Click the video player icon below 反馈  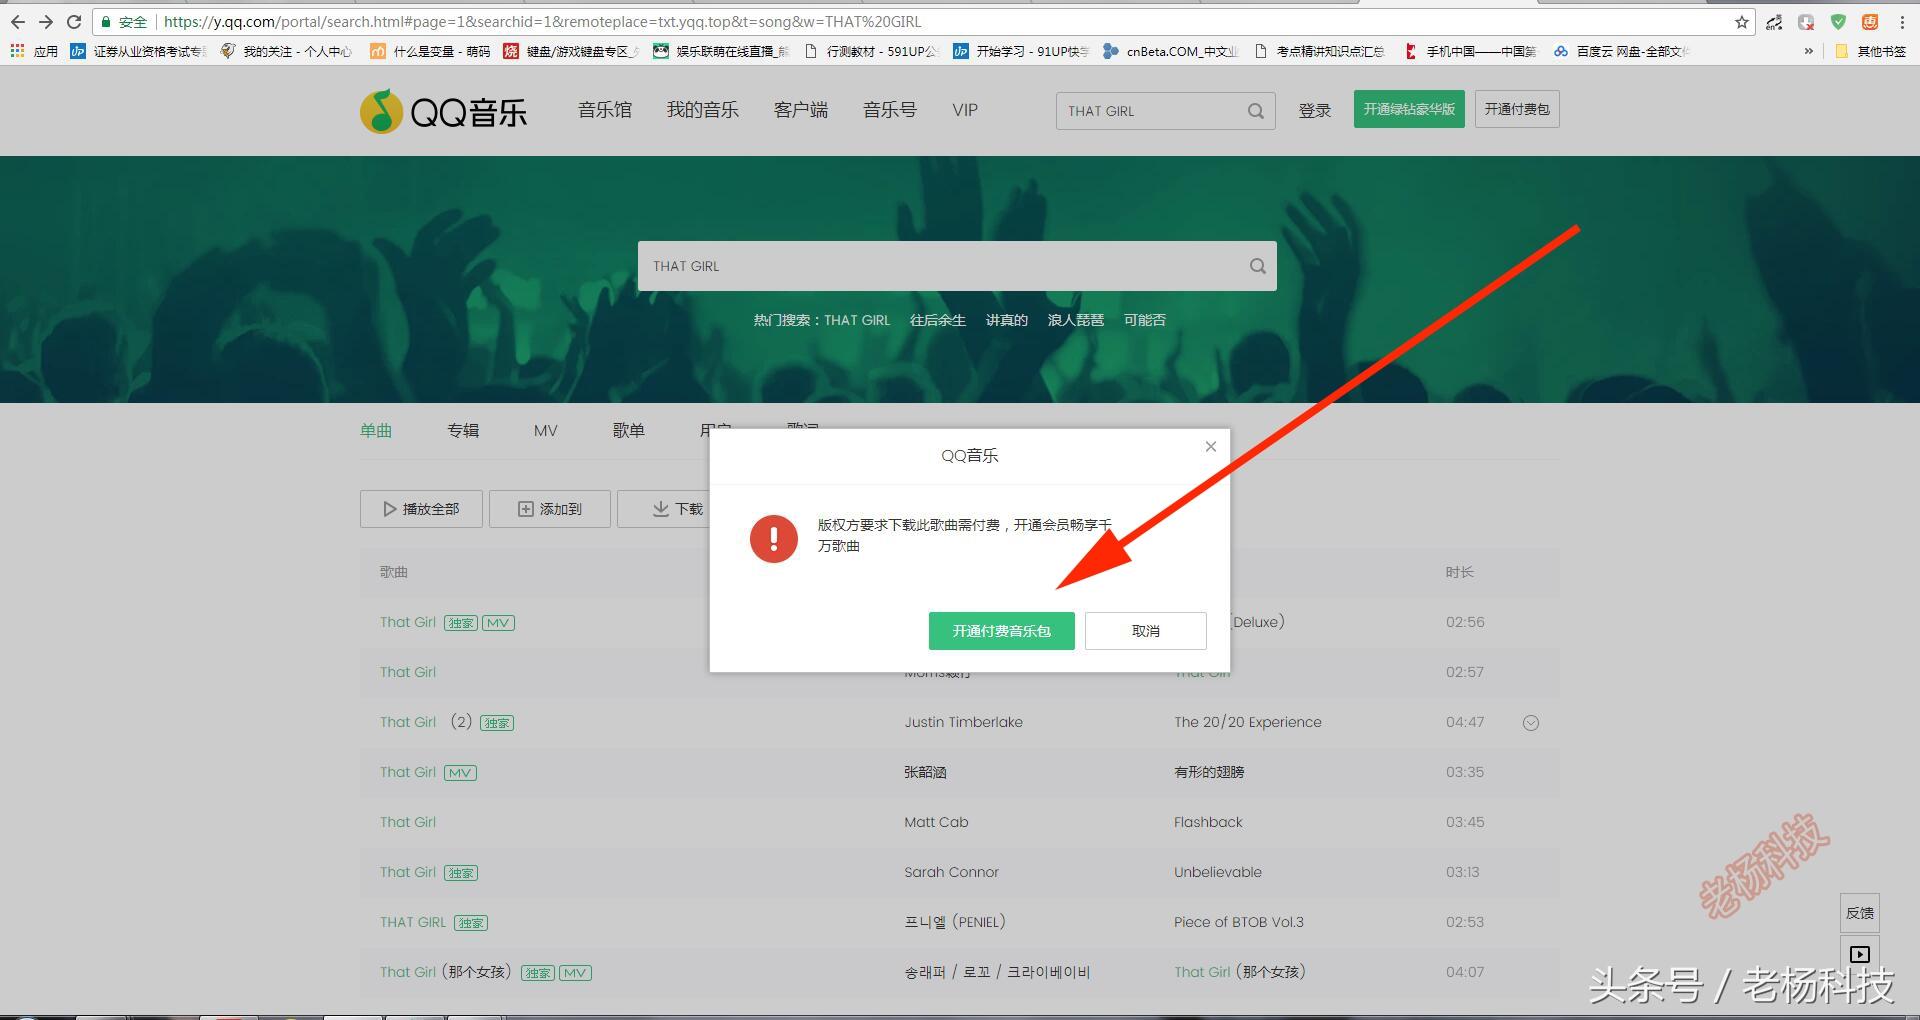click(x=1859, y=953)
